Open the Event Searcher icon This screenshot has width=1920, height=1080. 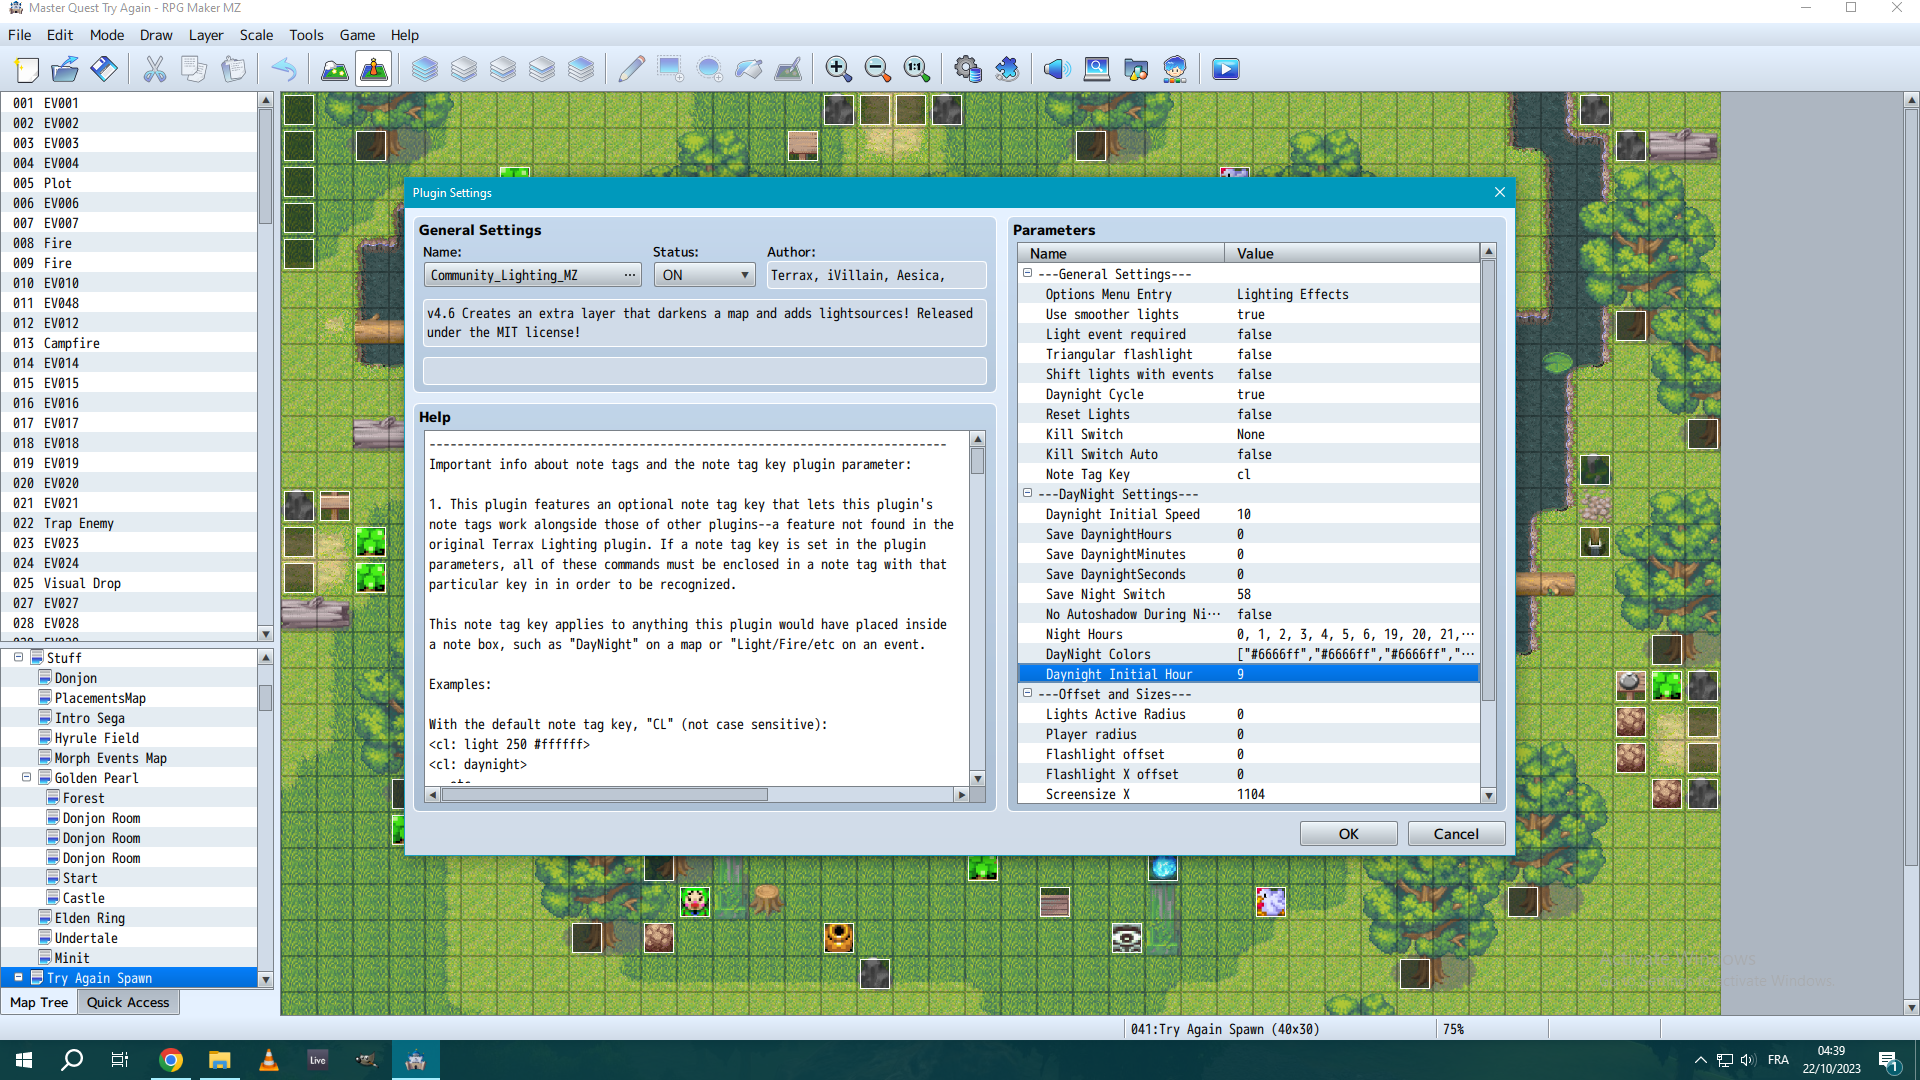pos(1097,69)
